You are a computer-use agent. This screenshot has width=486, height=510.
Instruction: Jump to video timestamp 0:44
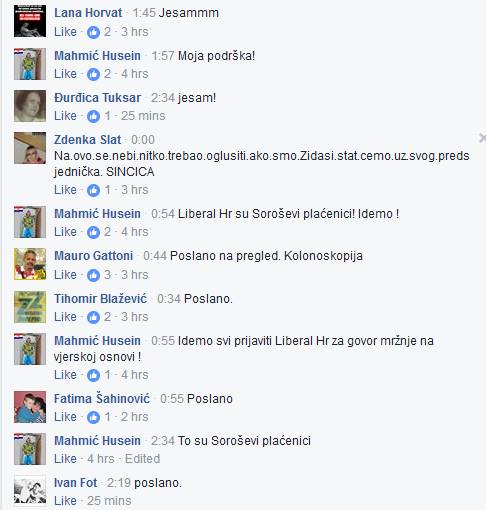pos(155,256)
